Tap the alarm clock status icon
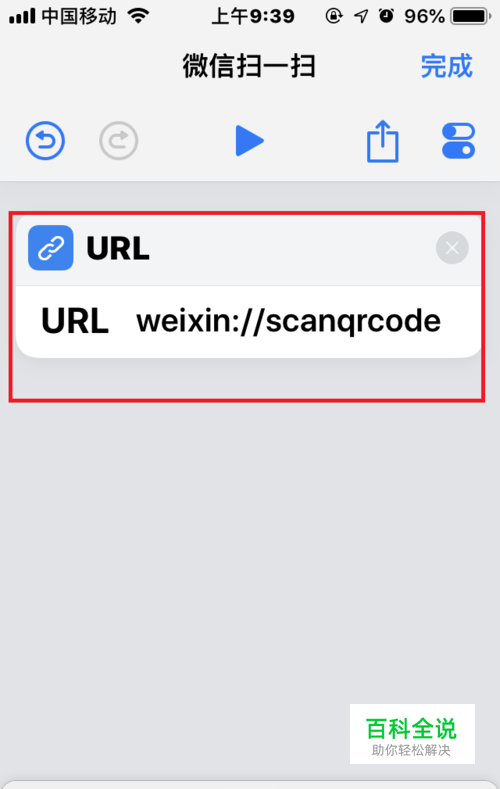Image resolution: width=500 pixels, height=789 pixels. [386, 16]
